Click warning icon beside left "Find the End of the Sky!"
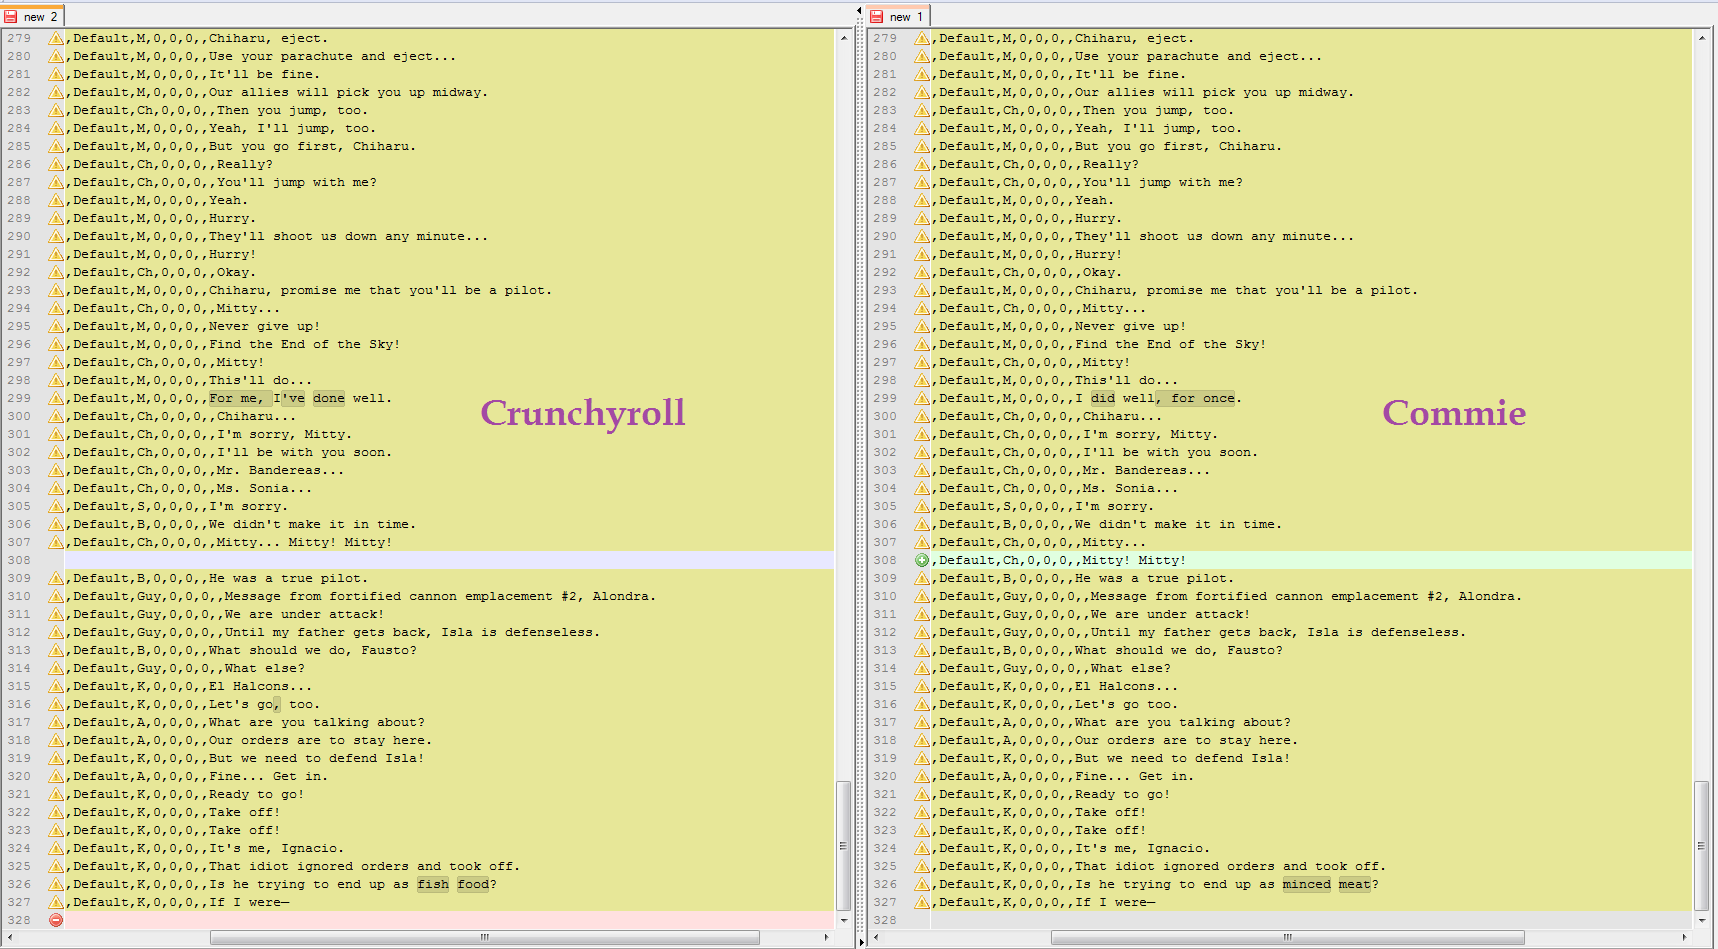Screen dimensions: 1718x949 pos(56,344)
